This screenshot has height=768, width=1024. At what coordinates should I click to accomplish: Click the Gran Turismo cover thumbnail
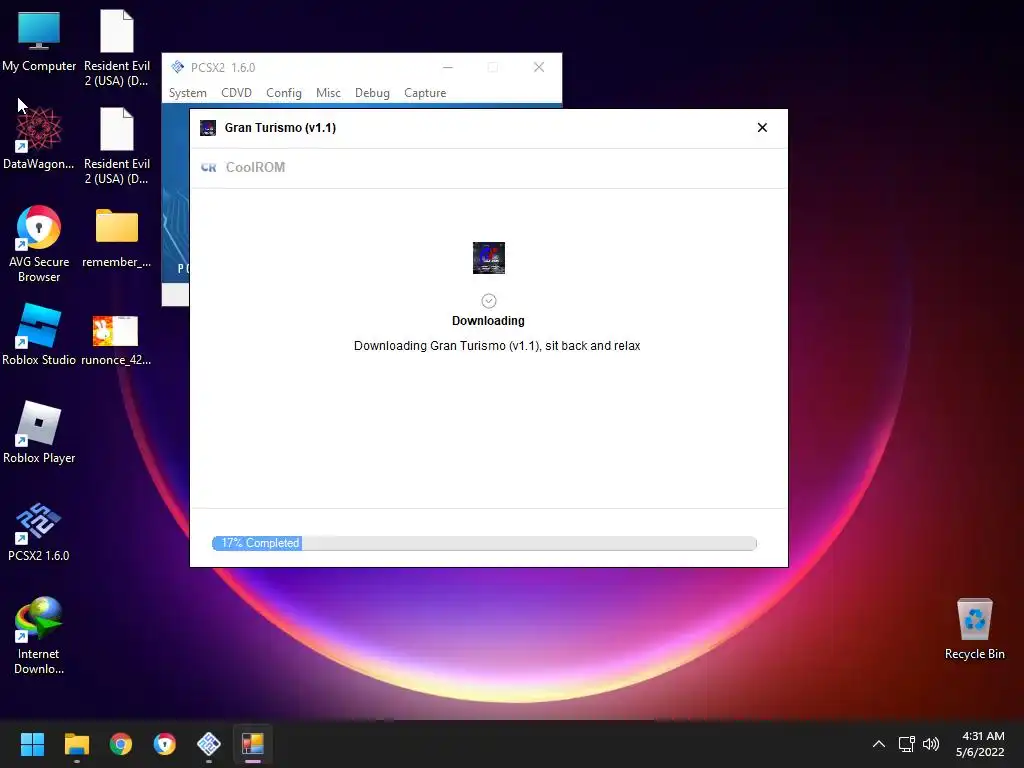click(x=488, y=258)
